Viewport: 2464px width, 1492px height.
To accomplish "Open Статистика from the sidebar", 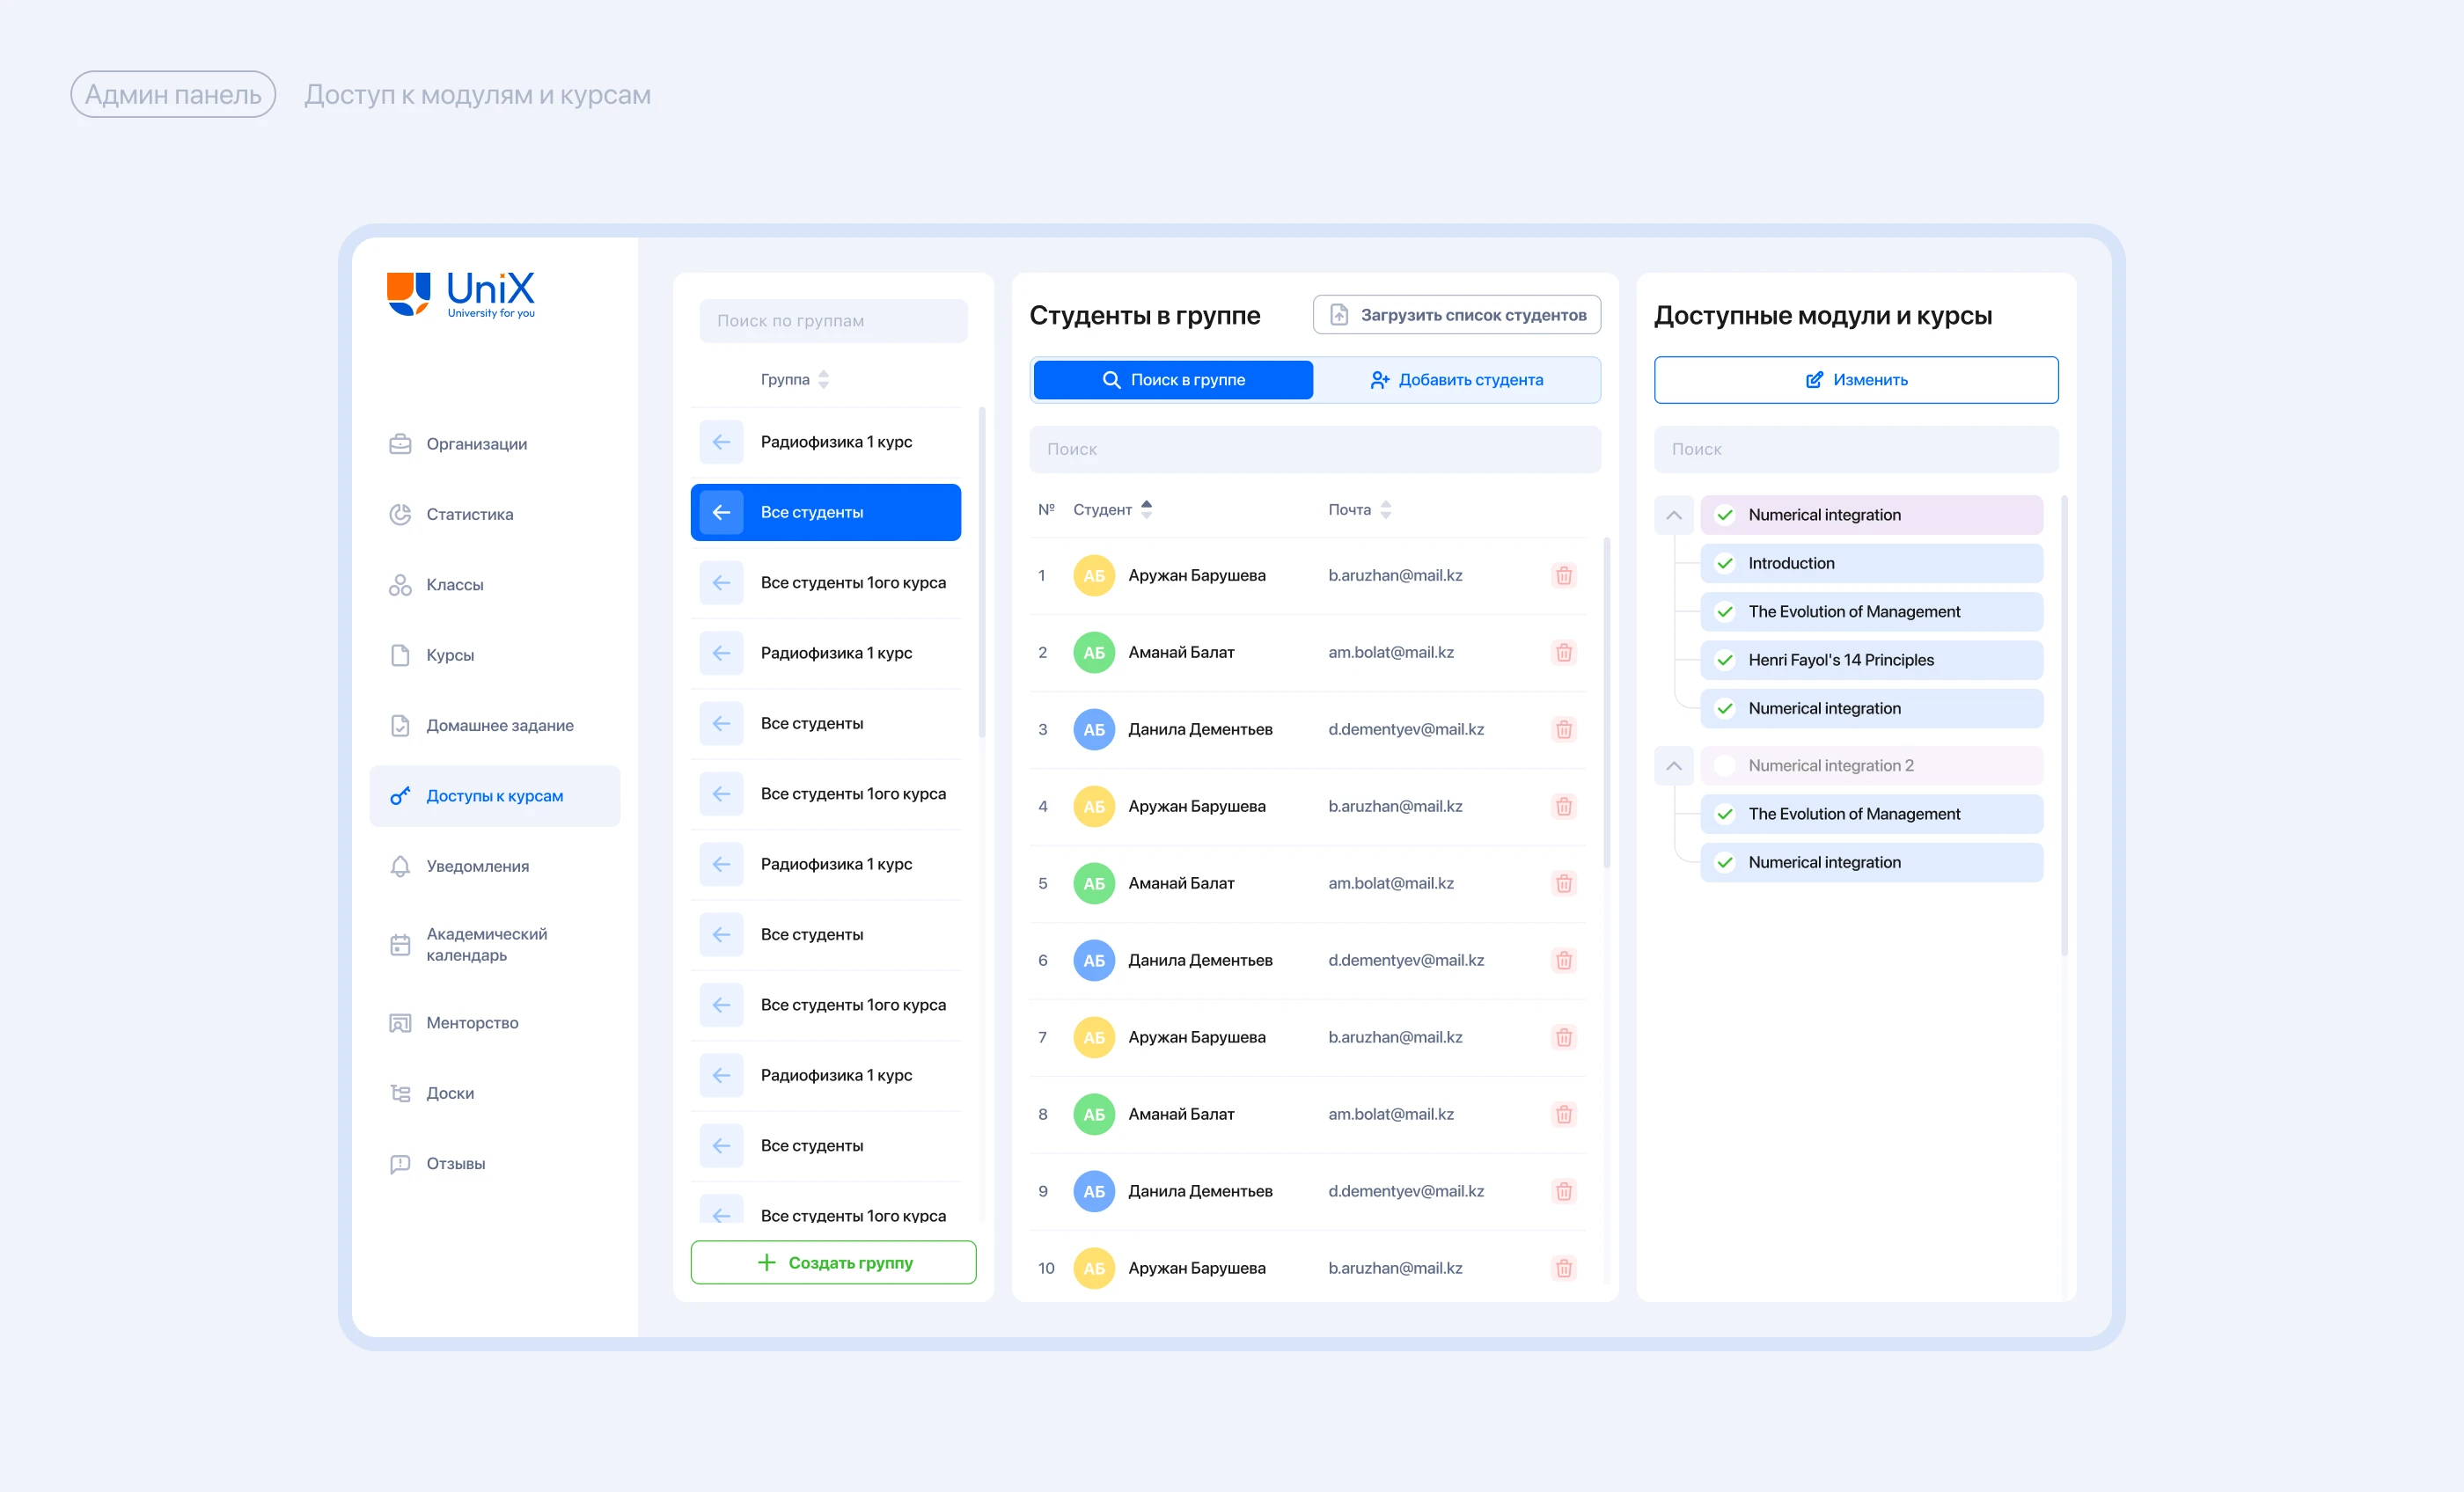I will [469, 514].
